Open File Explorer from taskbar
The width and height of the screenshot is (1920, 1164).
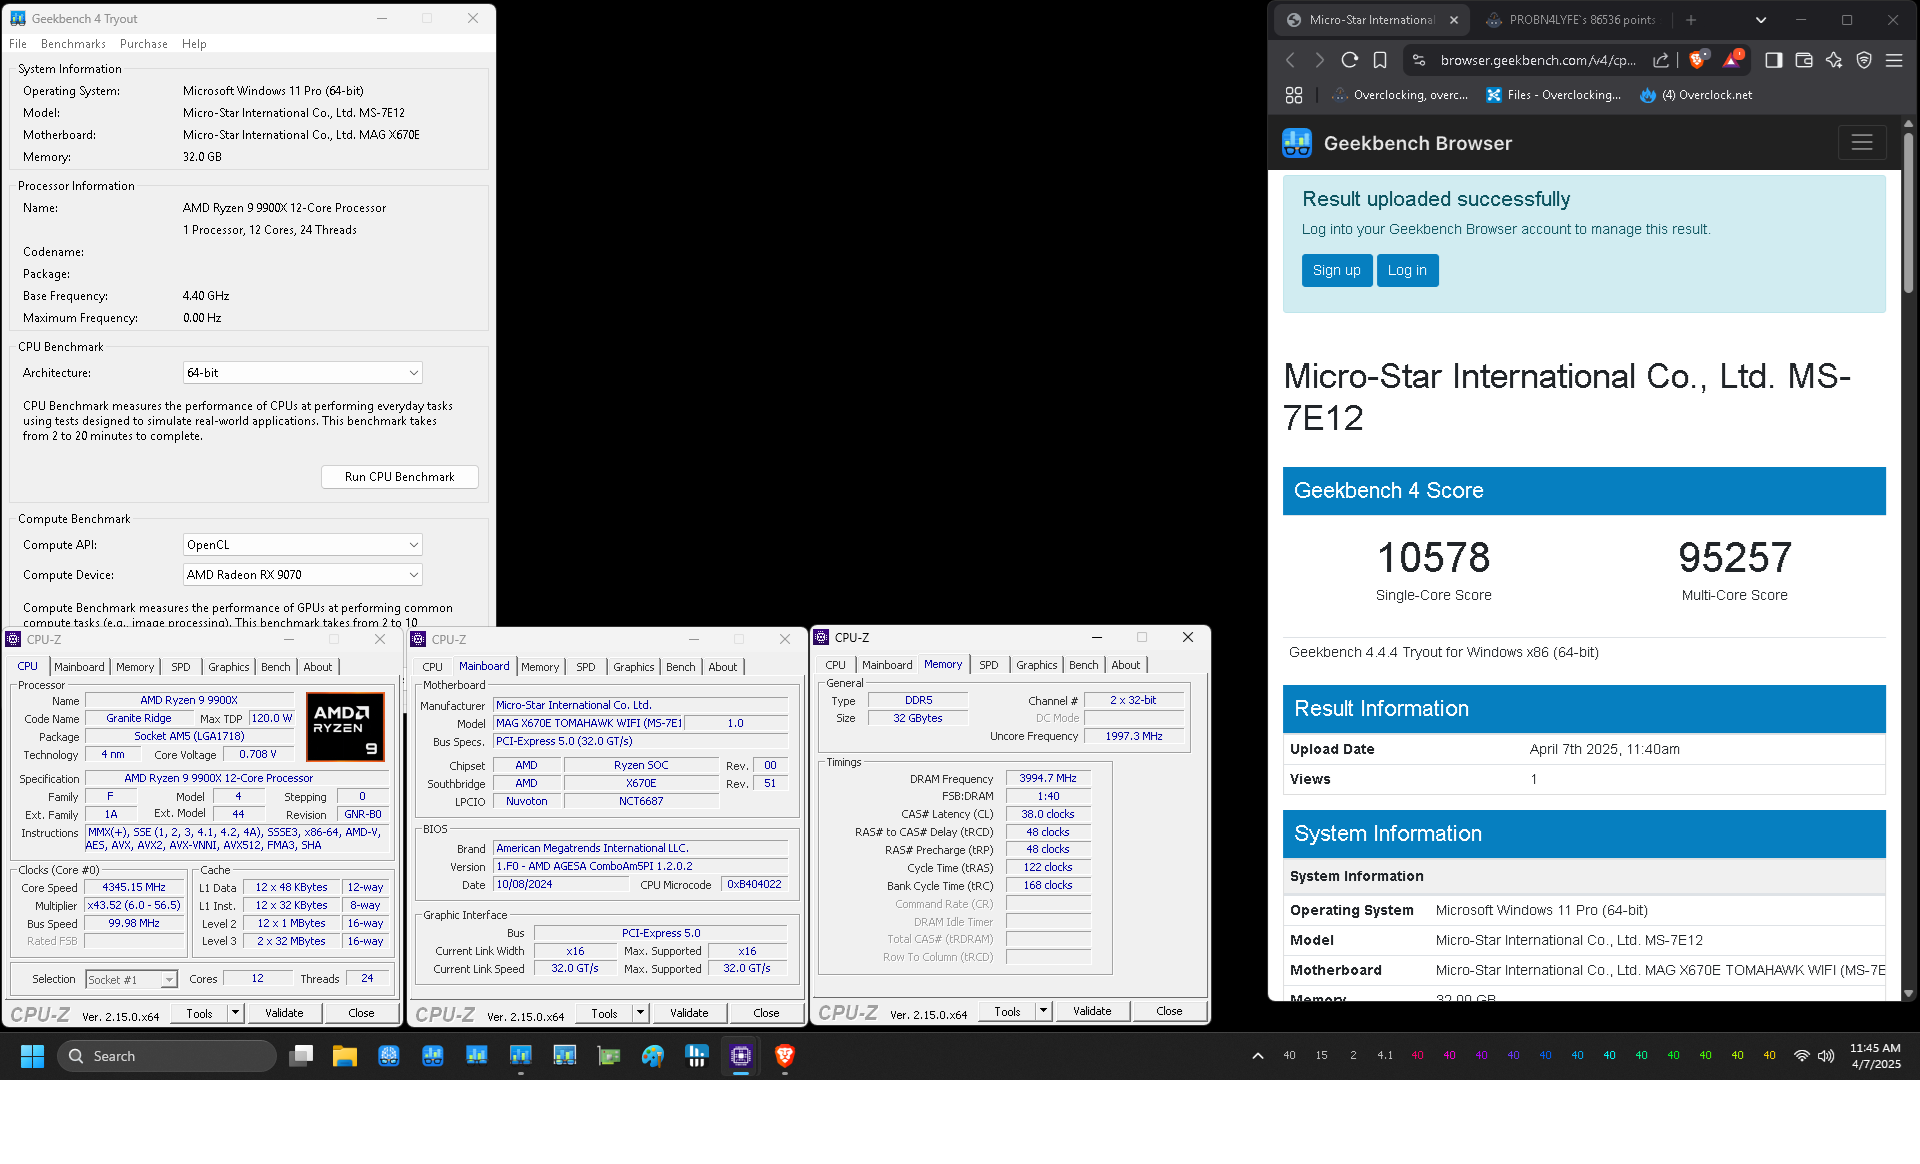(345, 1056)
